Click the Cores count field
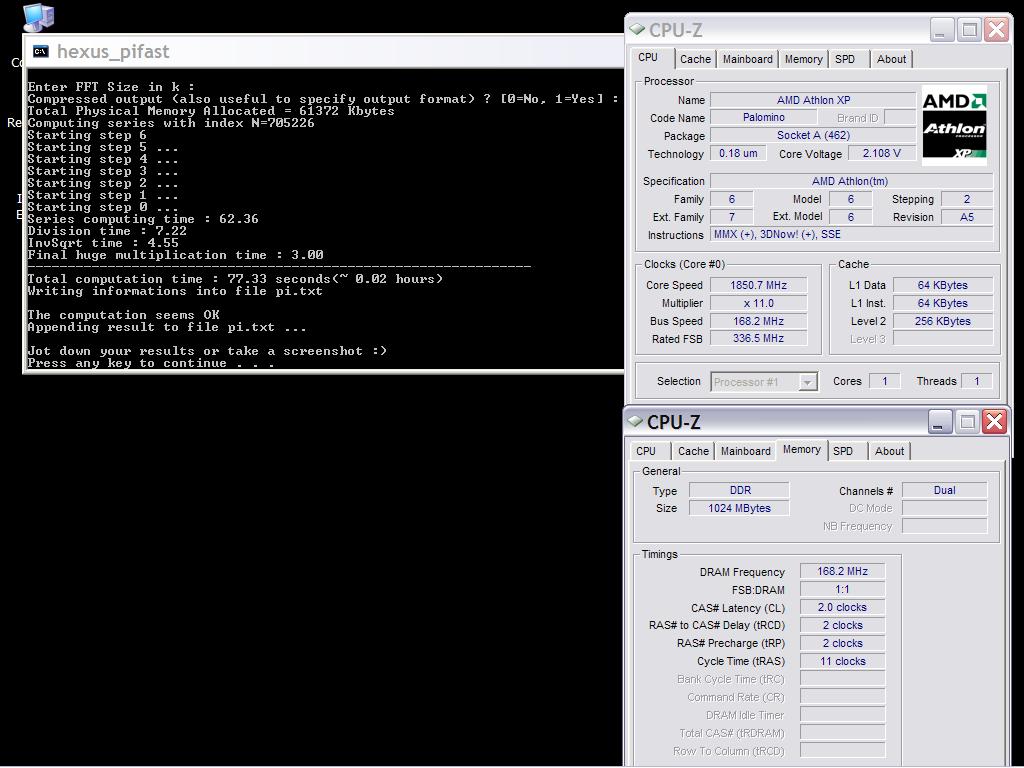 point(885,381)
